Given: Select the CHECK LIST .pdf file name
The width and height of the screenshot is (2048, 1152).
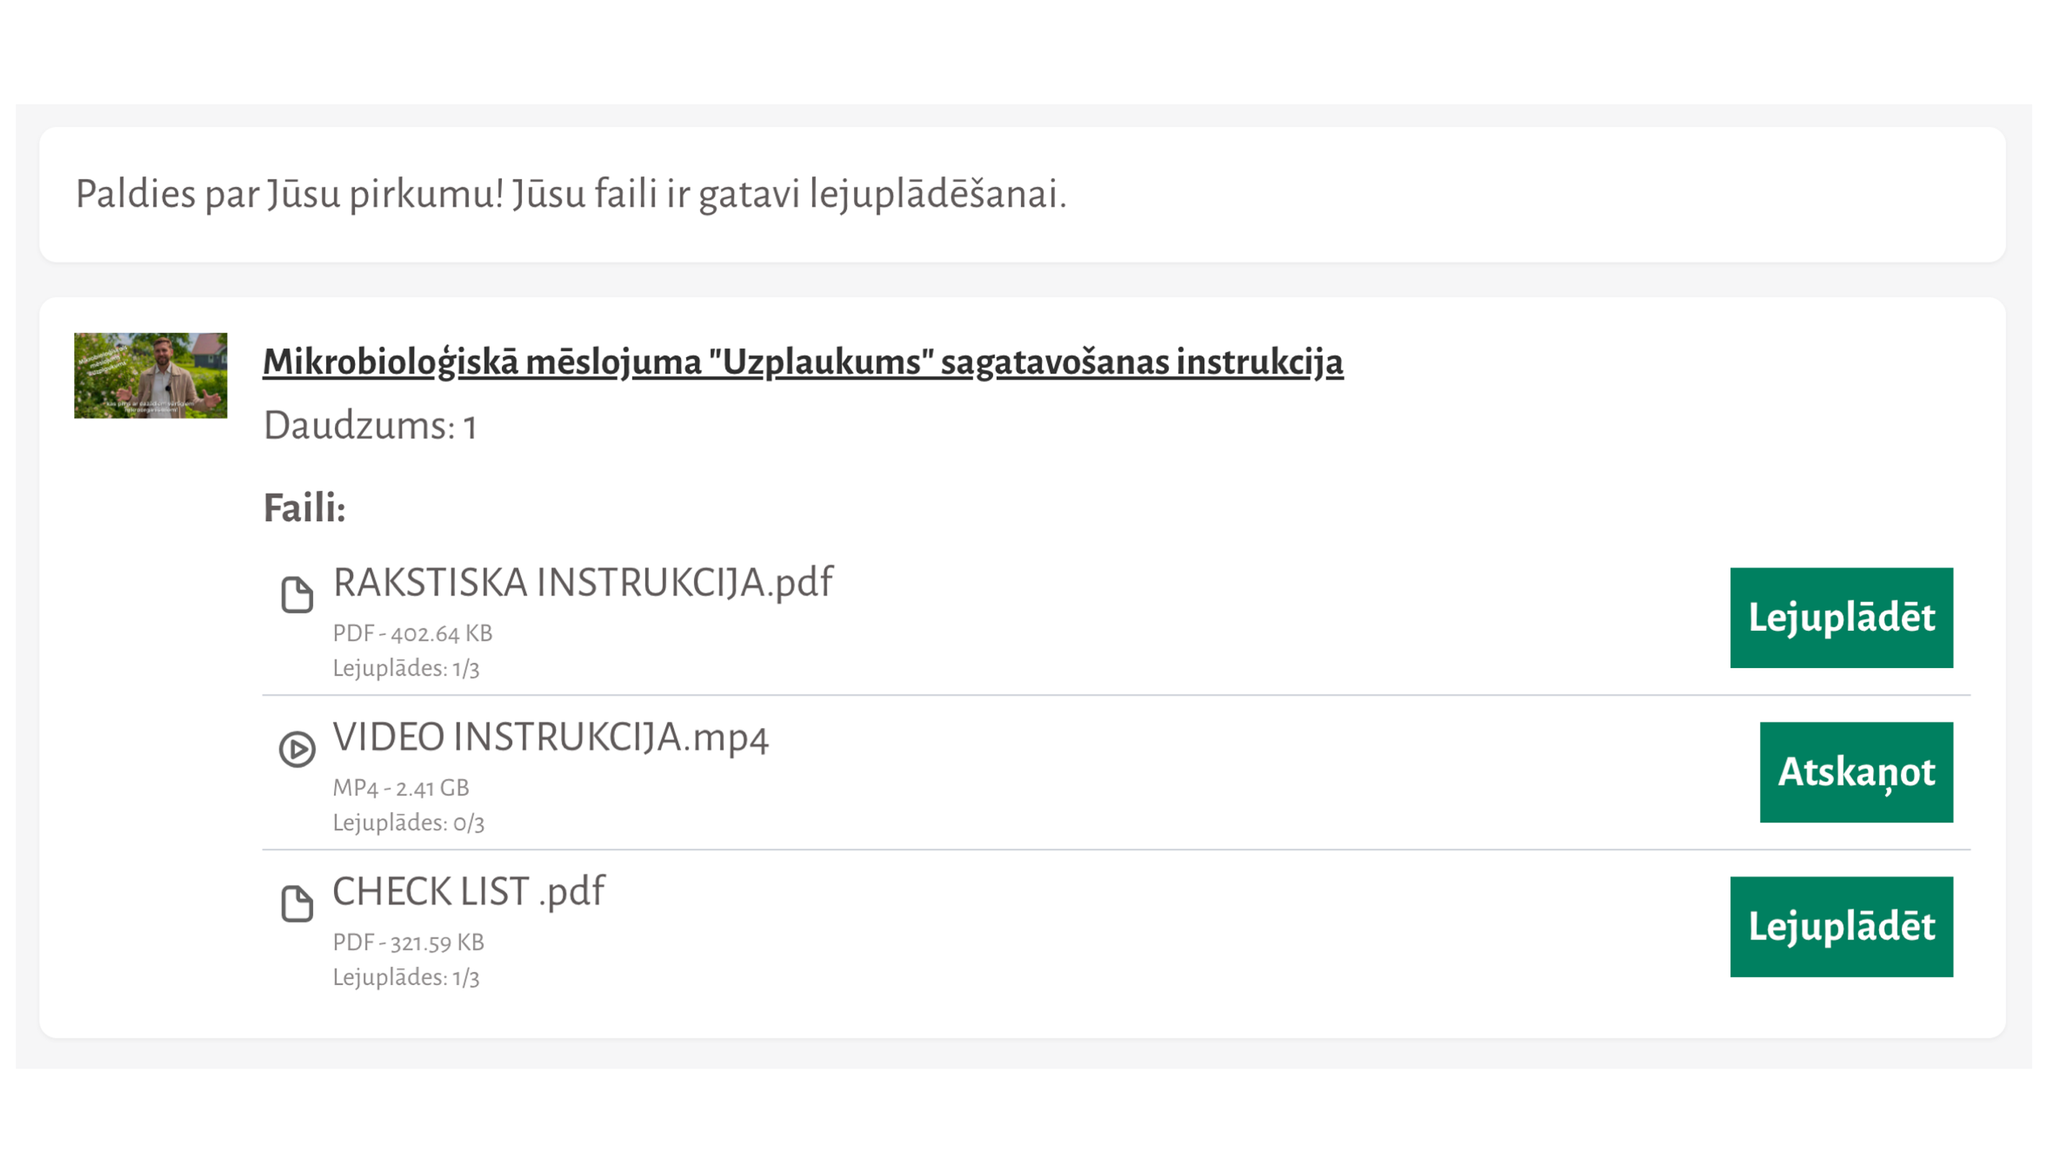Looking at the screenshot, I should point(469,892).
